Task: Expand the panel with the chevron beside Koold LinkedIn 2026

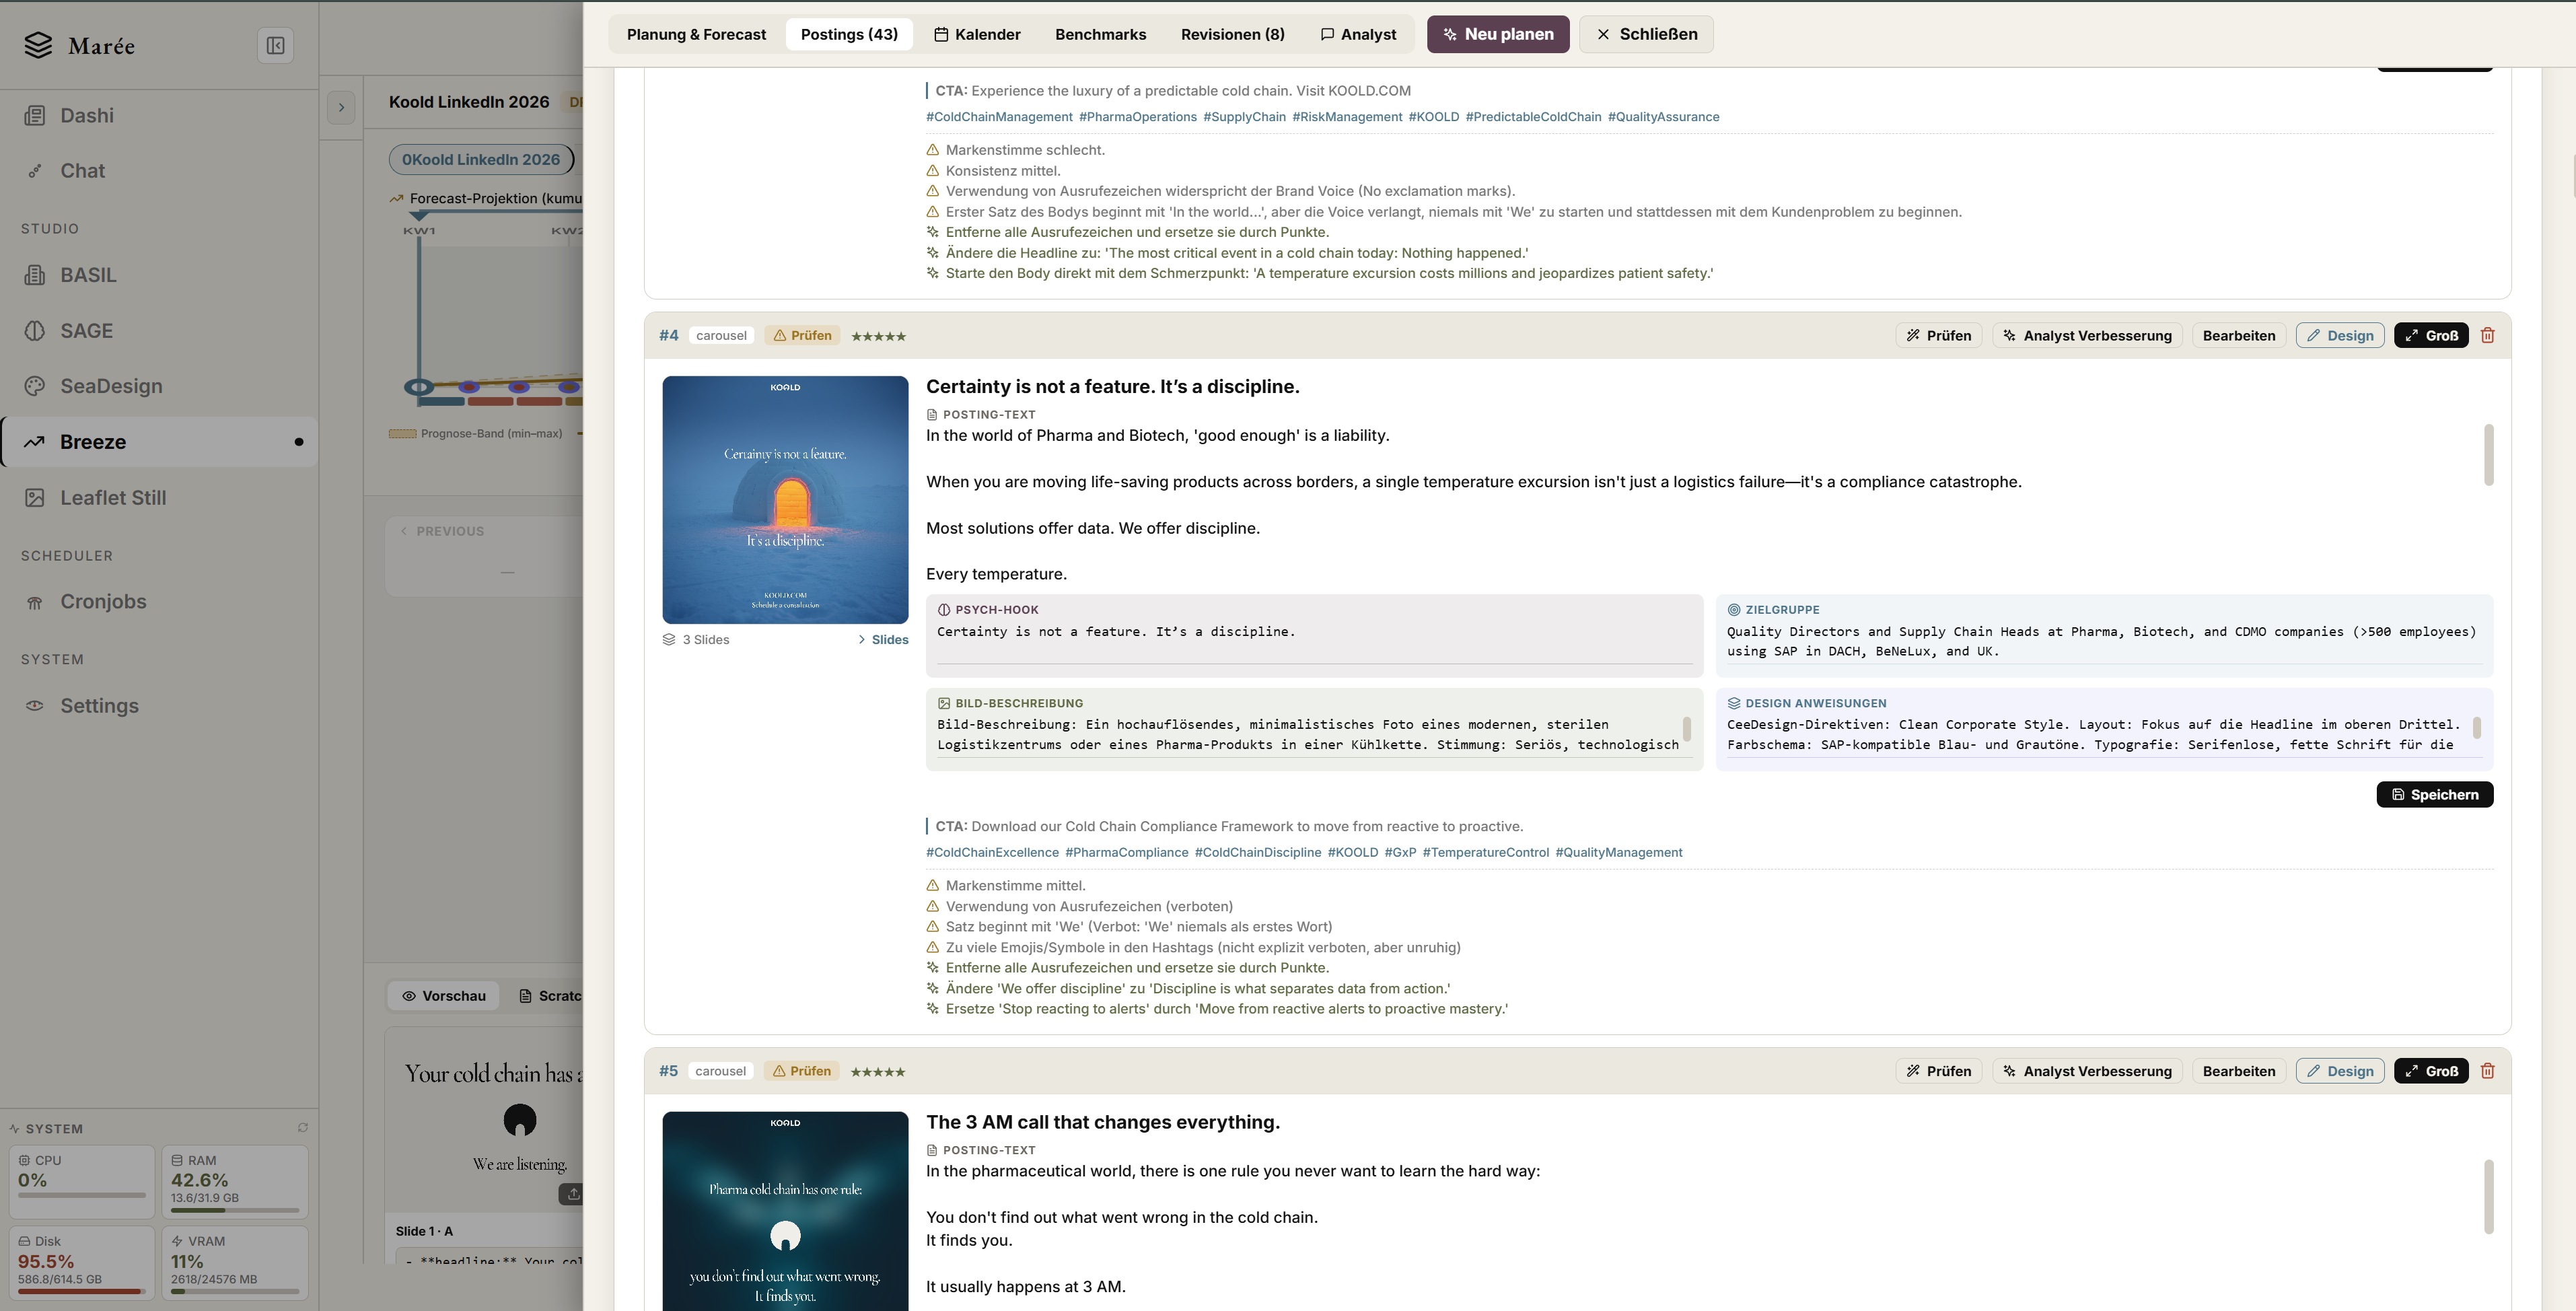Action: coord(341,107)
